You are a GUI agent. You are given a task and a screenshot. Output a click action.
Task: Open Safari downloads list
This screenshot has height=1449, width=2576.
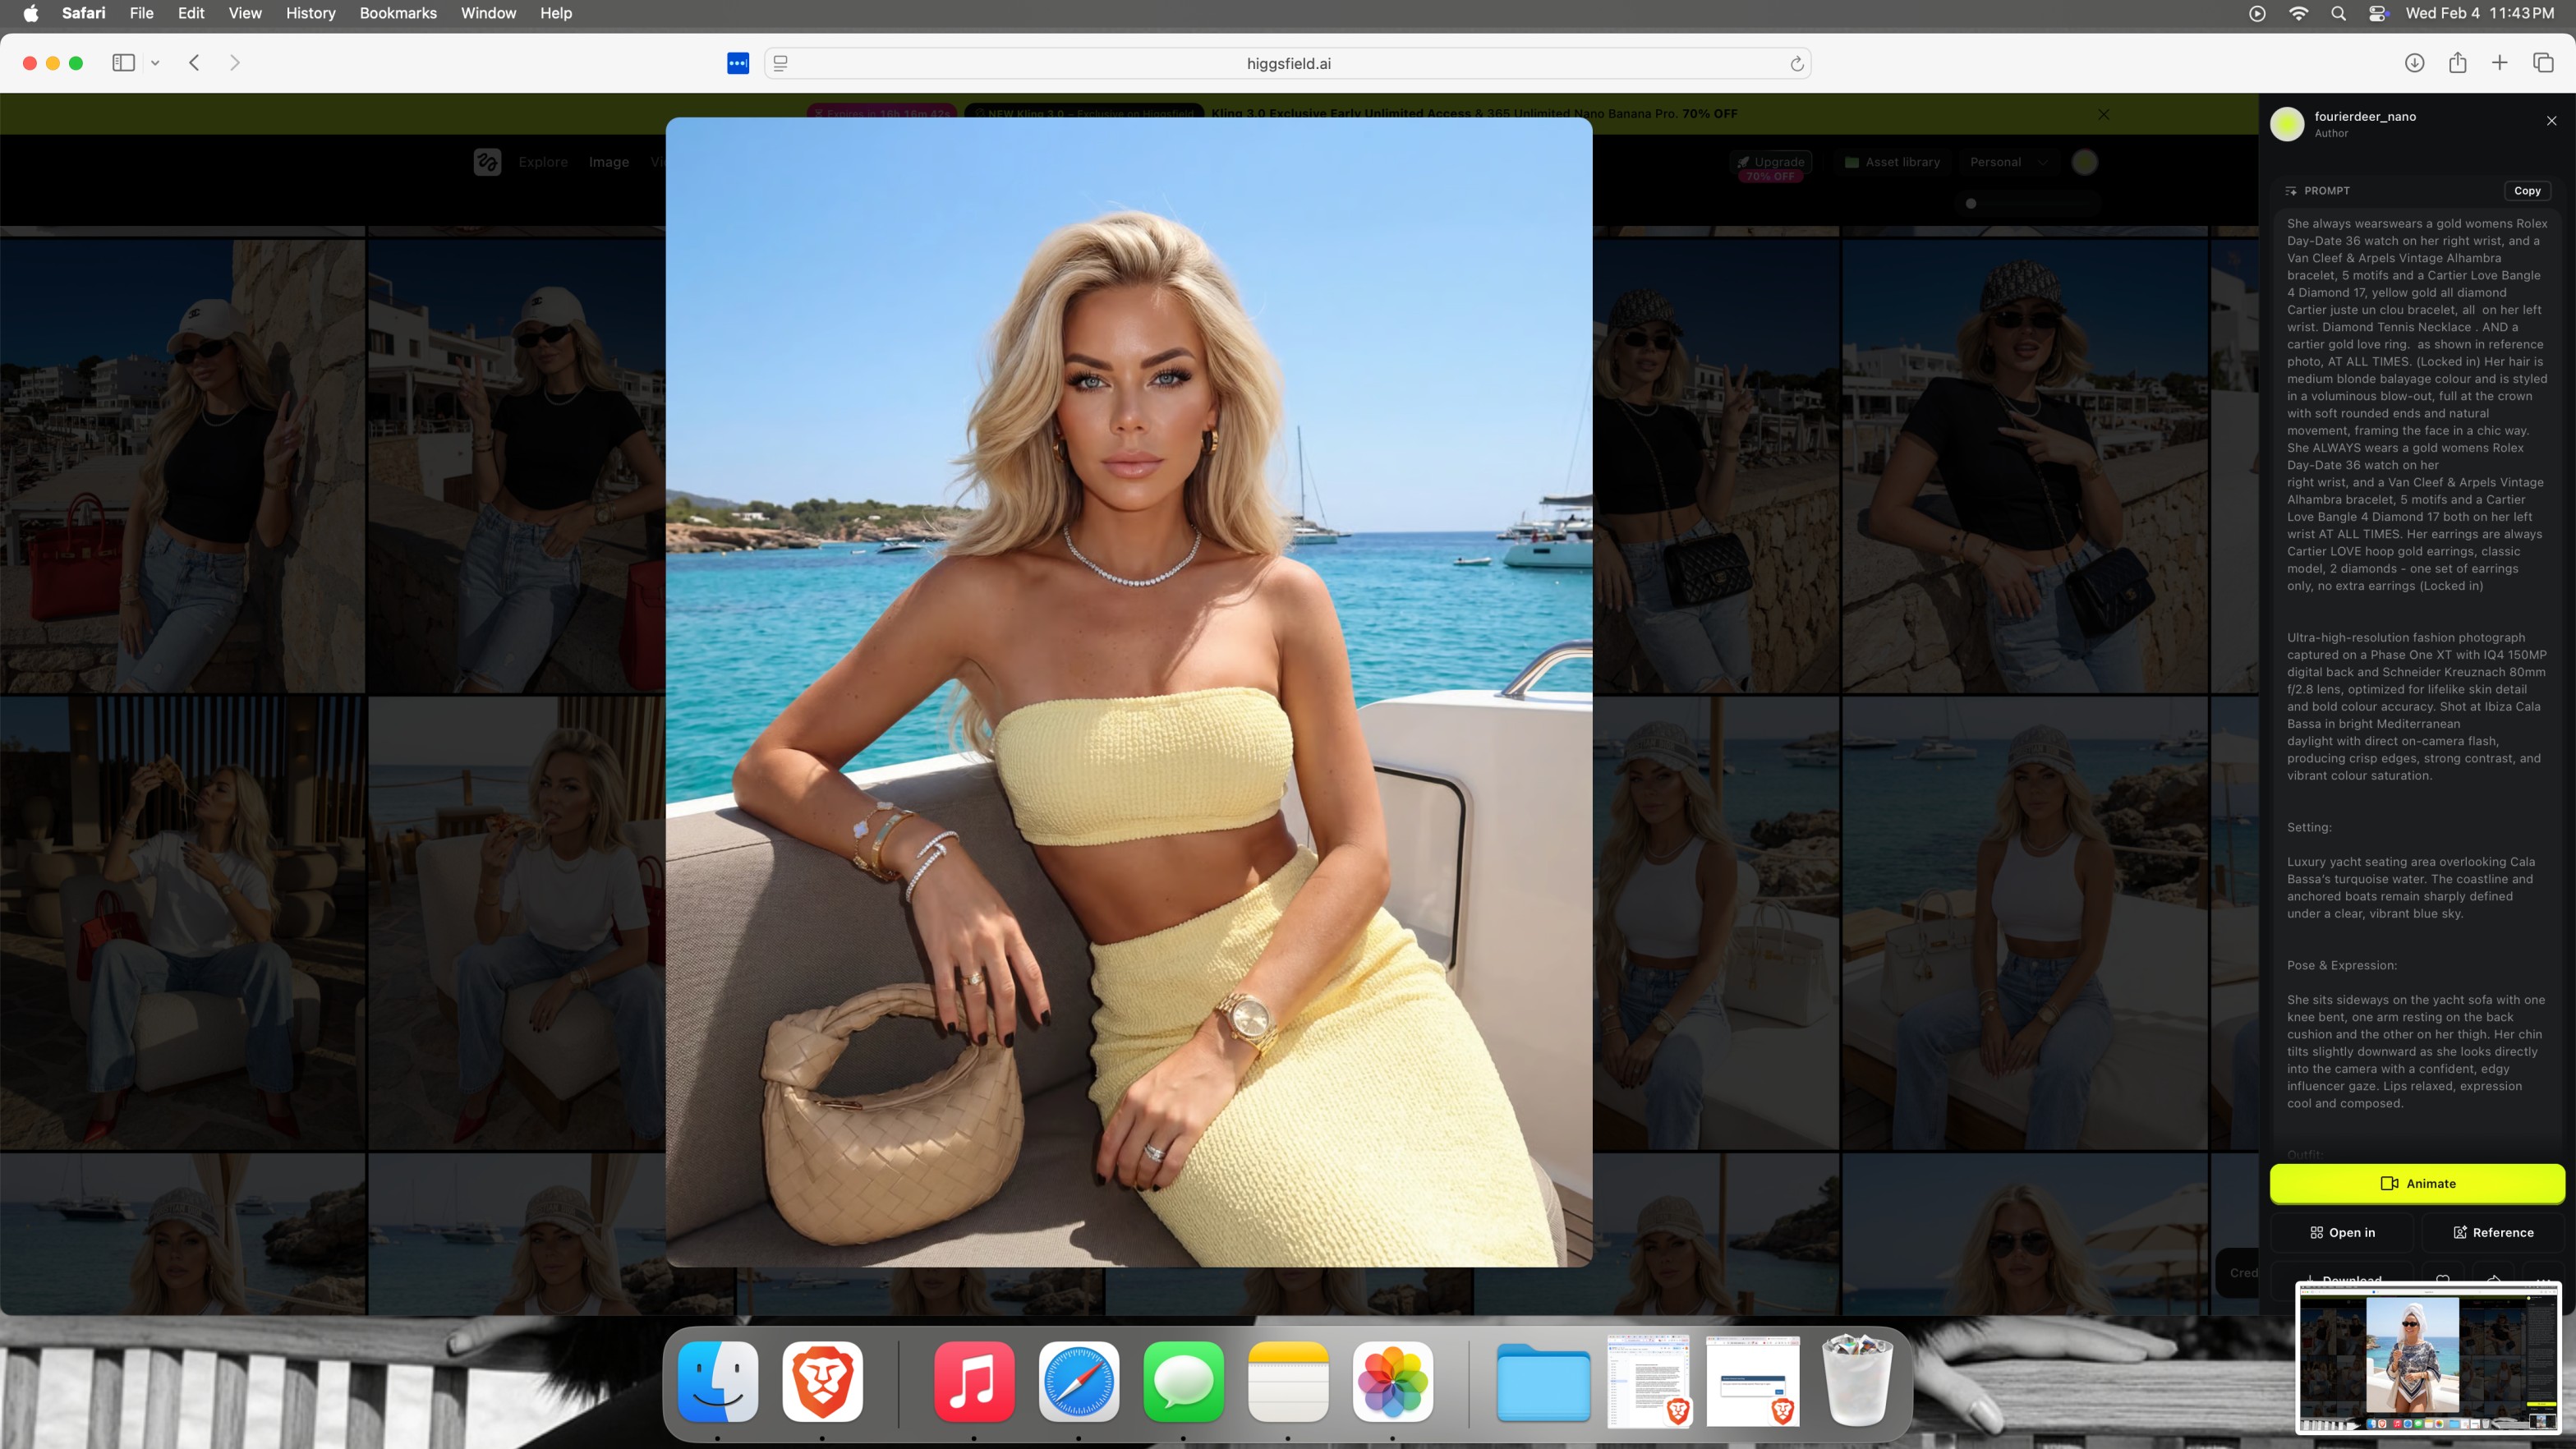pyautogui.click(x=2414, y=63)
